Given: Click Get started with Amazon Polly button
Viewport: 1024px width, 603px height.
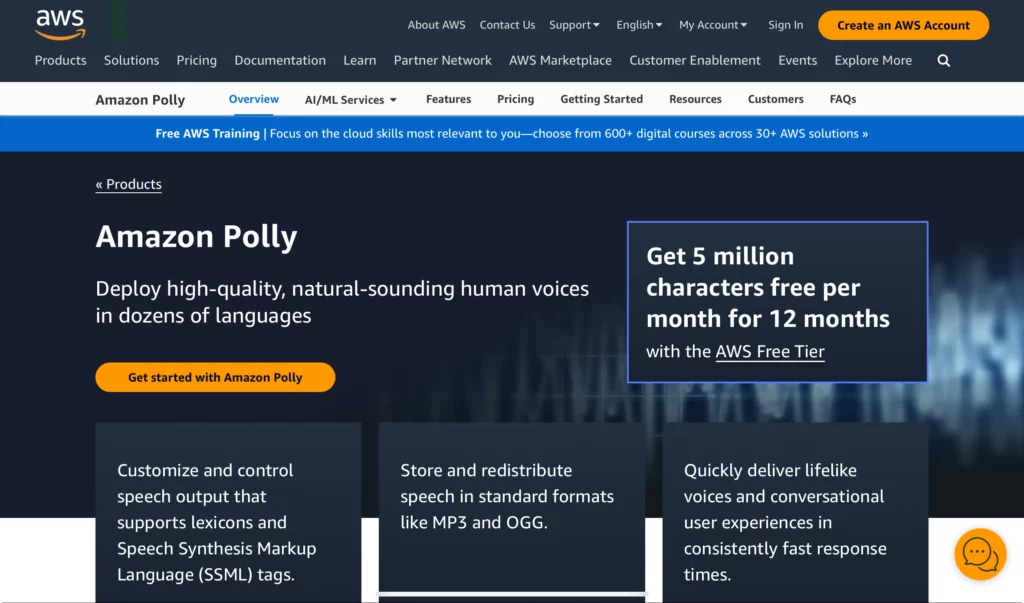Looking at the screenshot, I should tap(215, 377).
